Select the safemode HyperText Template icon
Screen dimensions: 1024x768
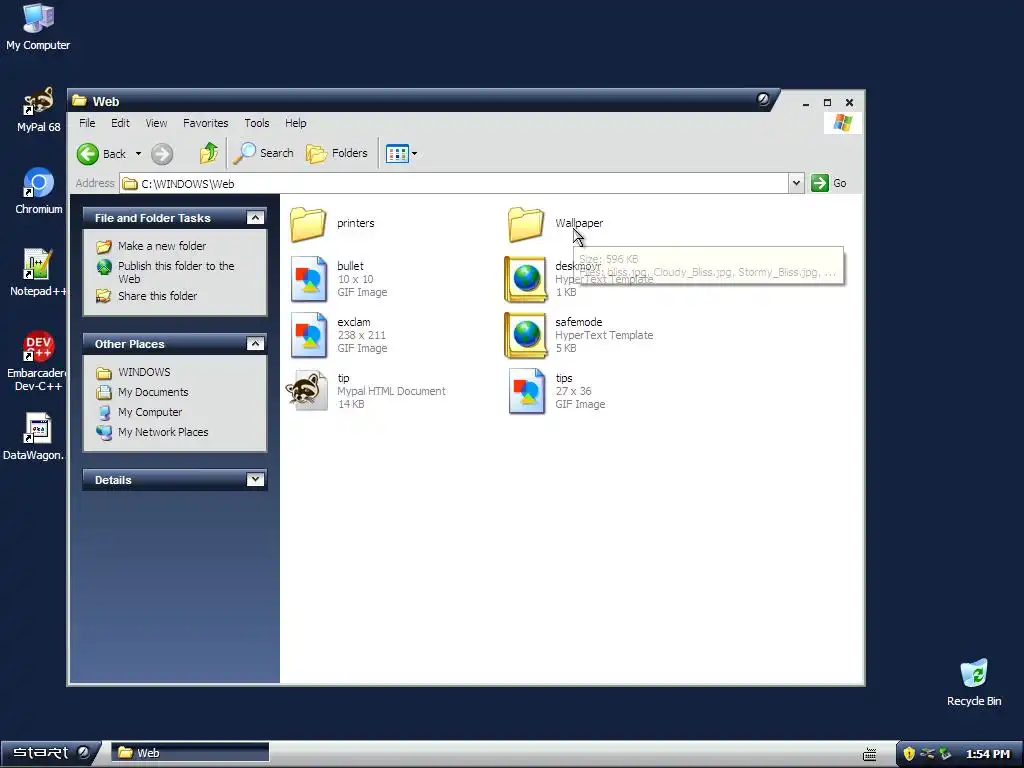pos(526,336)
